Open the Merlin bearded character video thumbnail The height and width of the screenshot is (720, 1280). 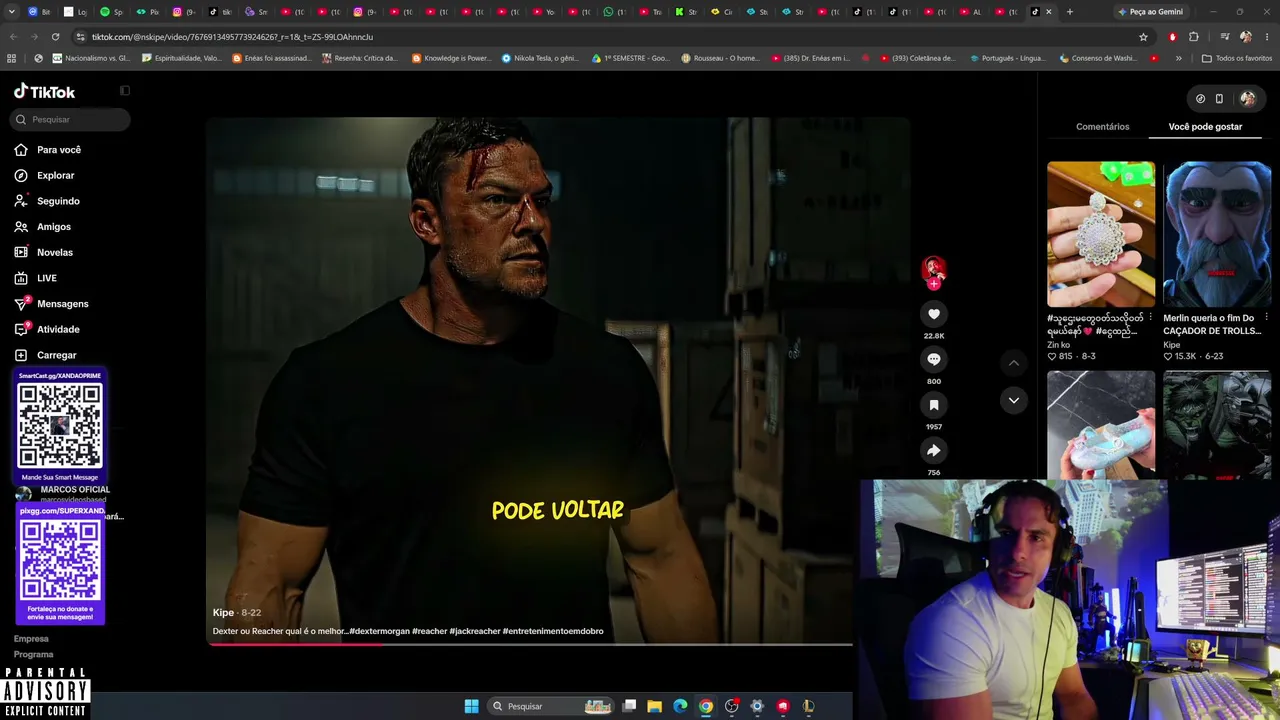tap(1217, 234)
